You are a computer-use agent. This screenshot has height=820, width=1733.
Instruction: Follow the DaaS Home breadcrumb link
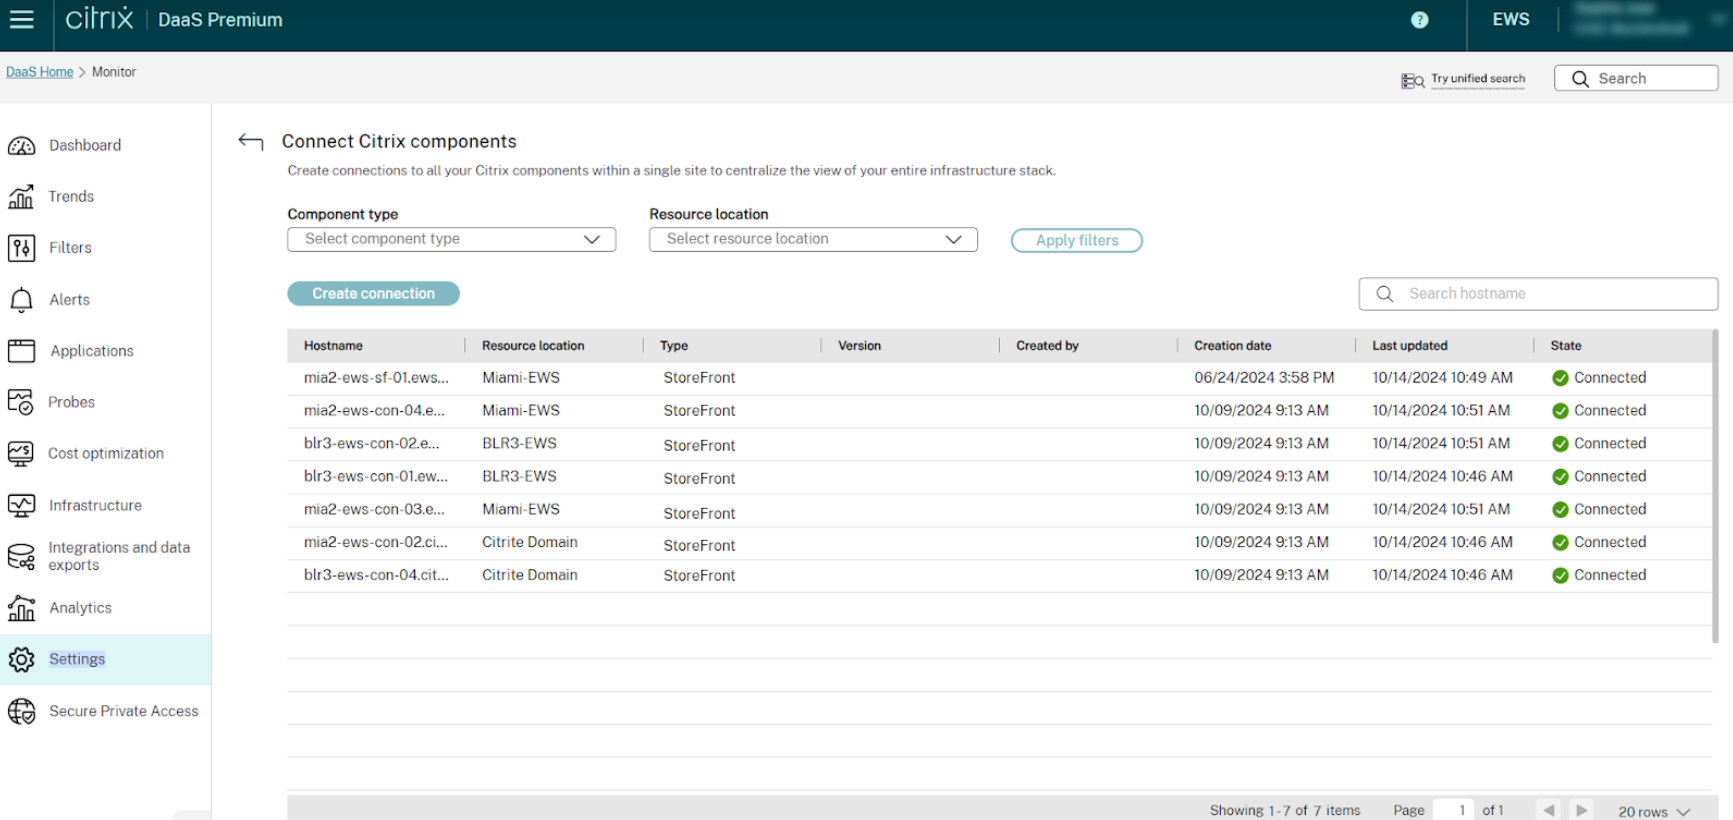(x=40, y=72)
